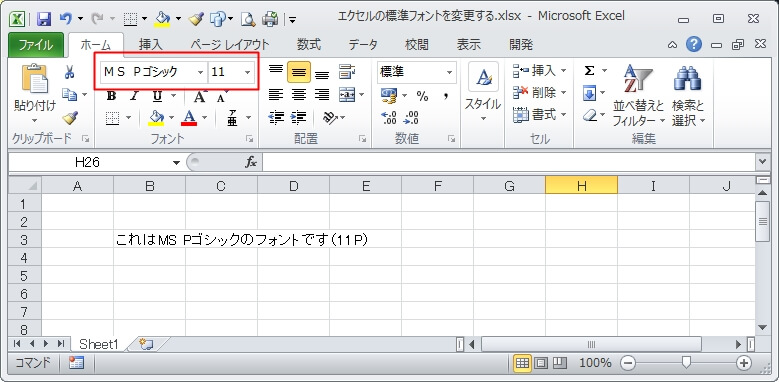Click the Paste clipboard icon
Image resolution: width=779 pixels, height=382 pixels.
[34, 79]
